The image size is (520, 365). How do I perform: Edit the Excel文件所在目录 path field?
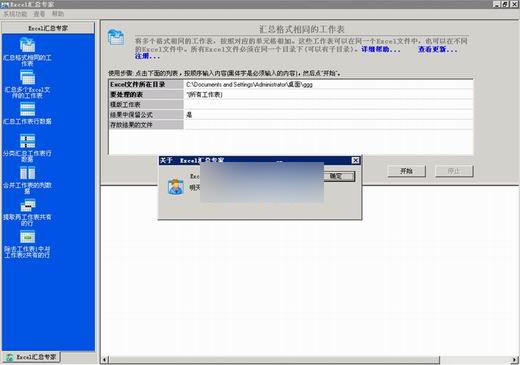pyautogui.click(x=328, y=85)
